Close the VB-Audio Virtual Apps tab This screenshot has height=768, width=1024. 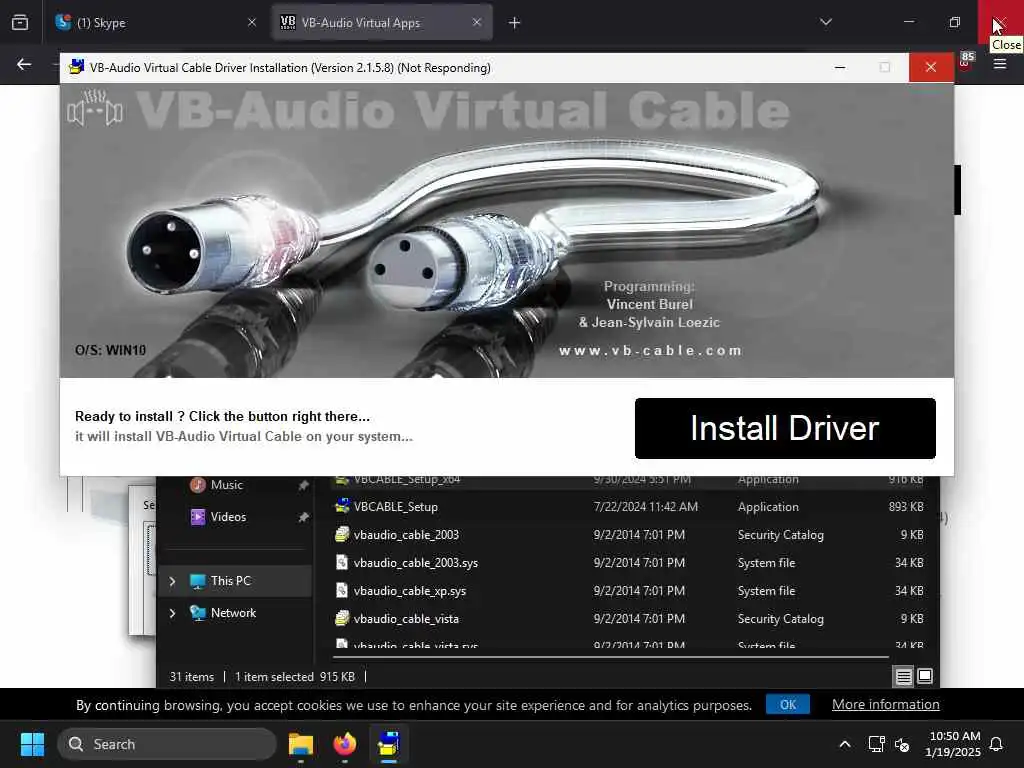click(477, 23)
